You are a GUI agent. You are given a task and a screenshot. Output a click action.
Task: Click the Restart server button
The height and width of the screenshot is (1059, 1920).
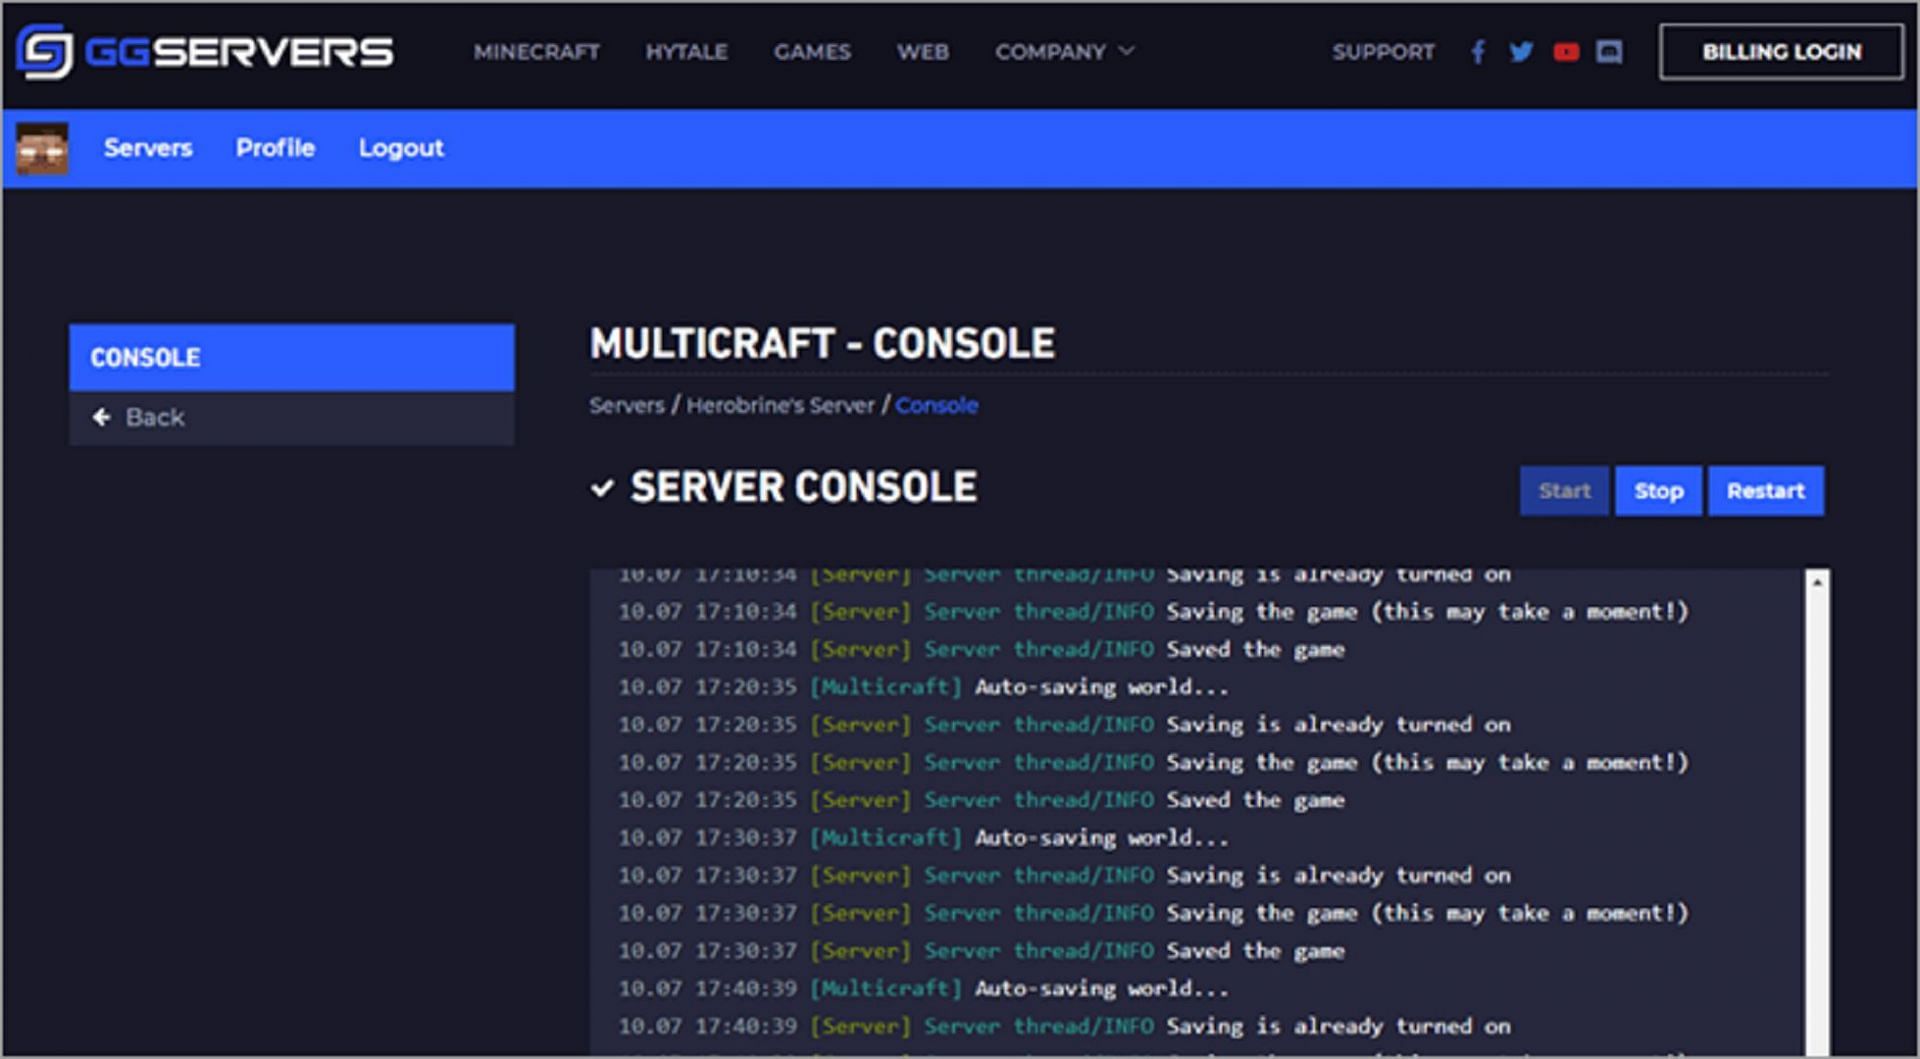[1766, 491]
